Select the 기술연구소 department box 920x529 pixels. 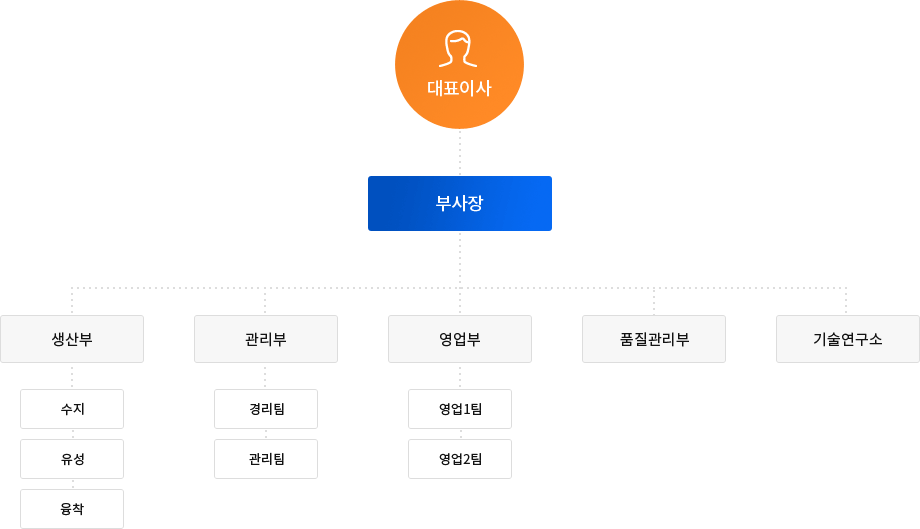848,339
